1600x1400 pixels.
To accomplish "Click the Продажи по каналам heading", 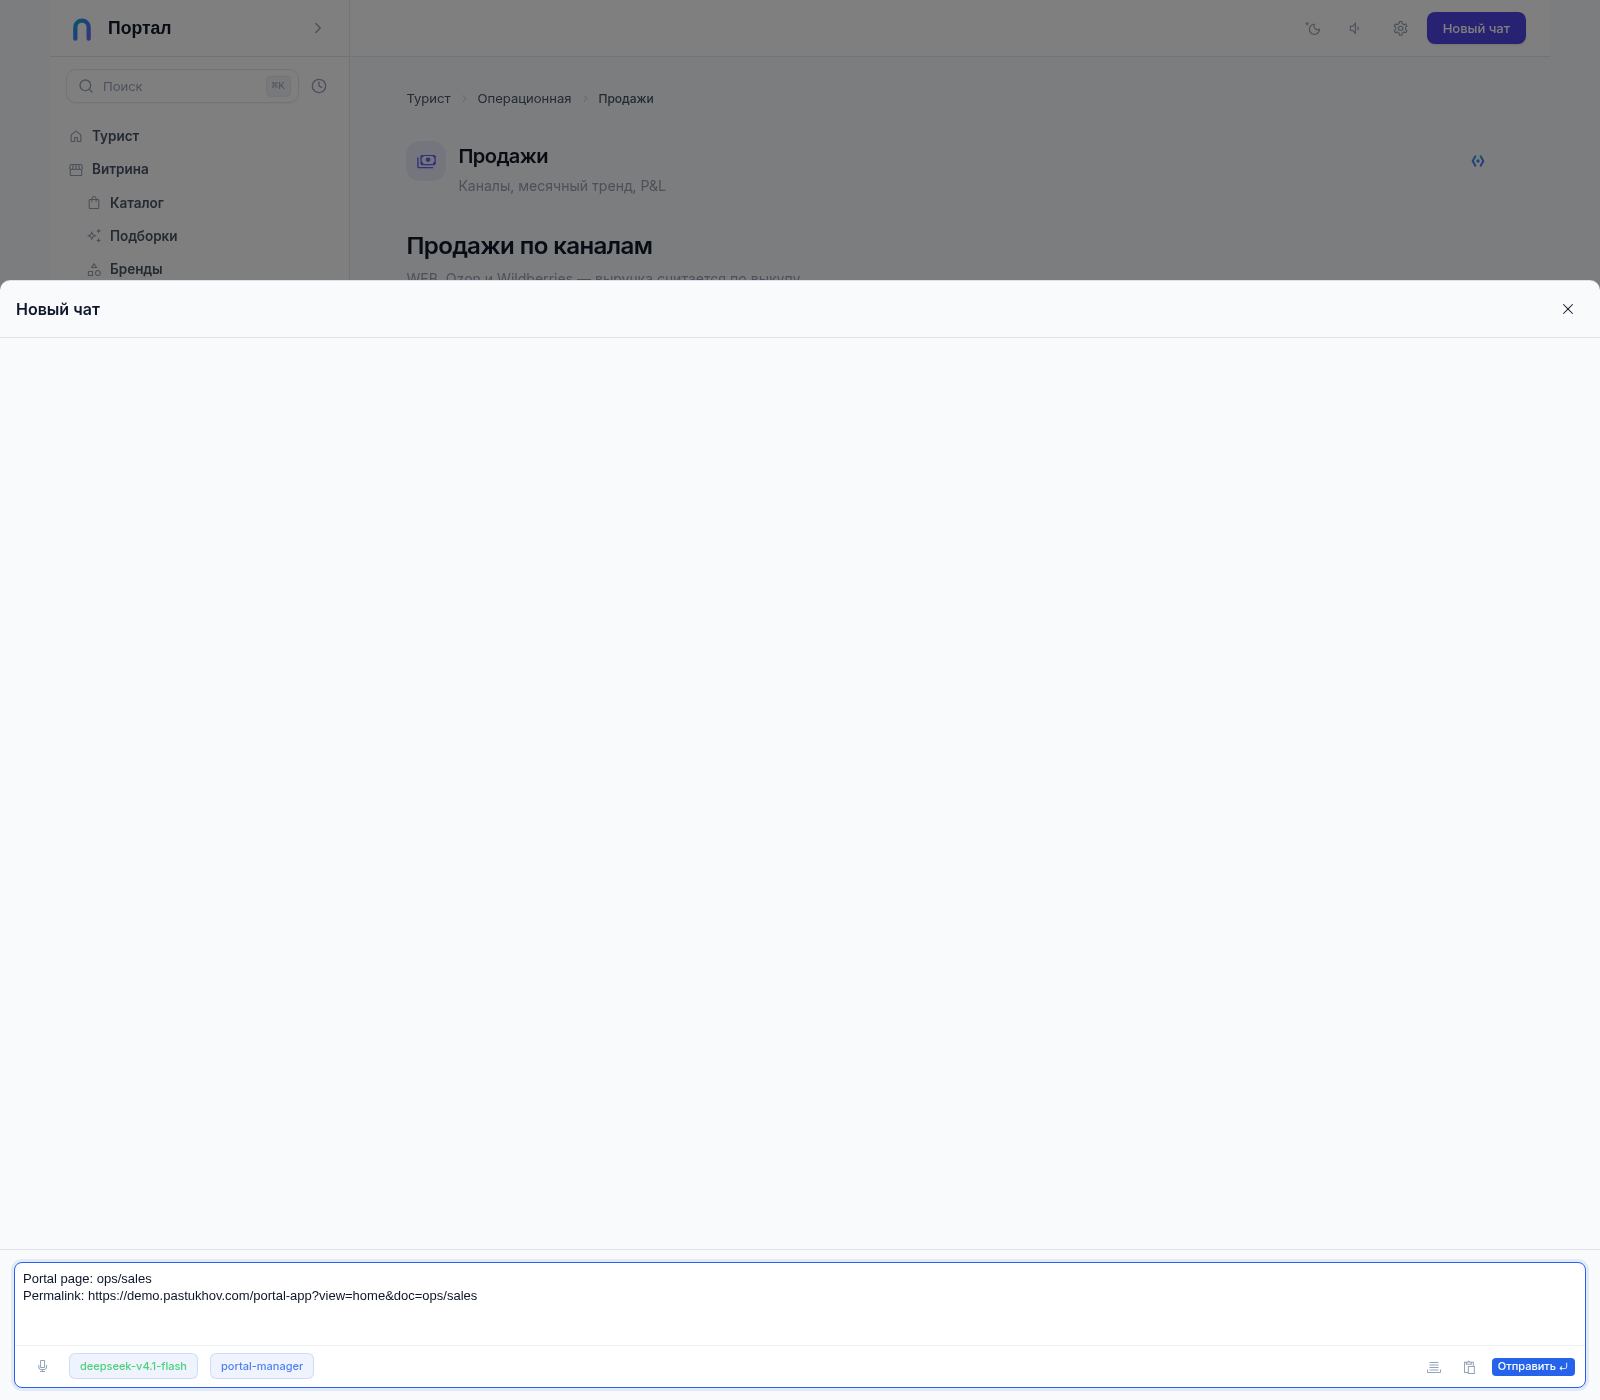I will pos(529,246).
